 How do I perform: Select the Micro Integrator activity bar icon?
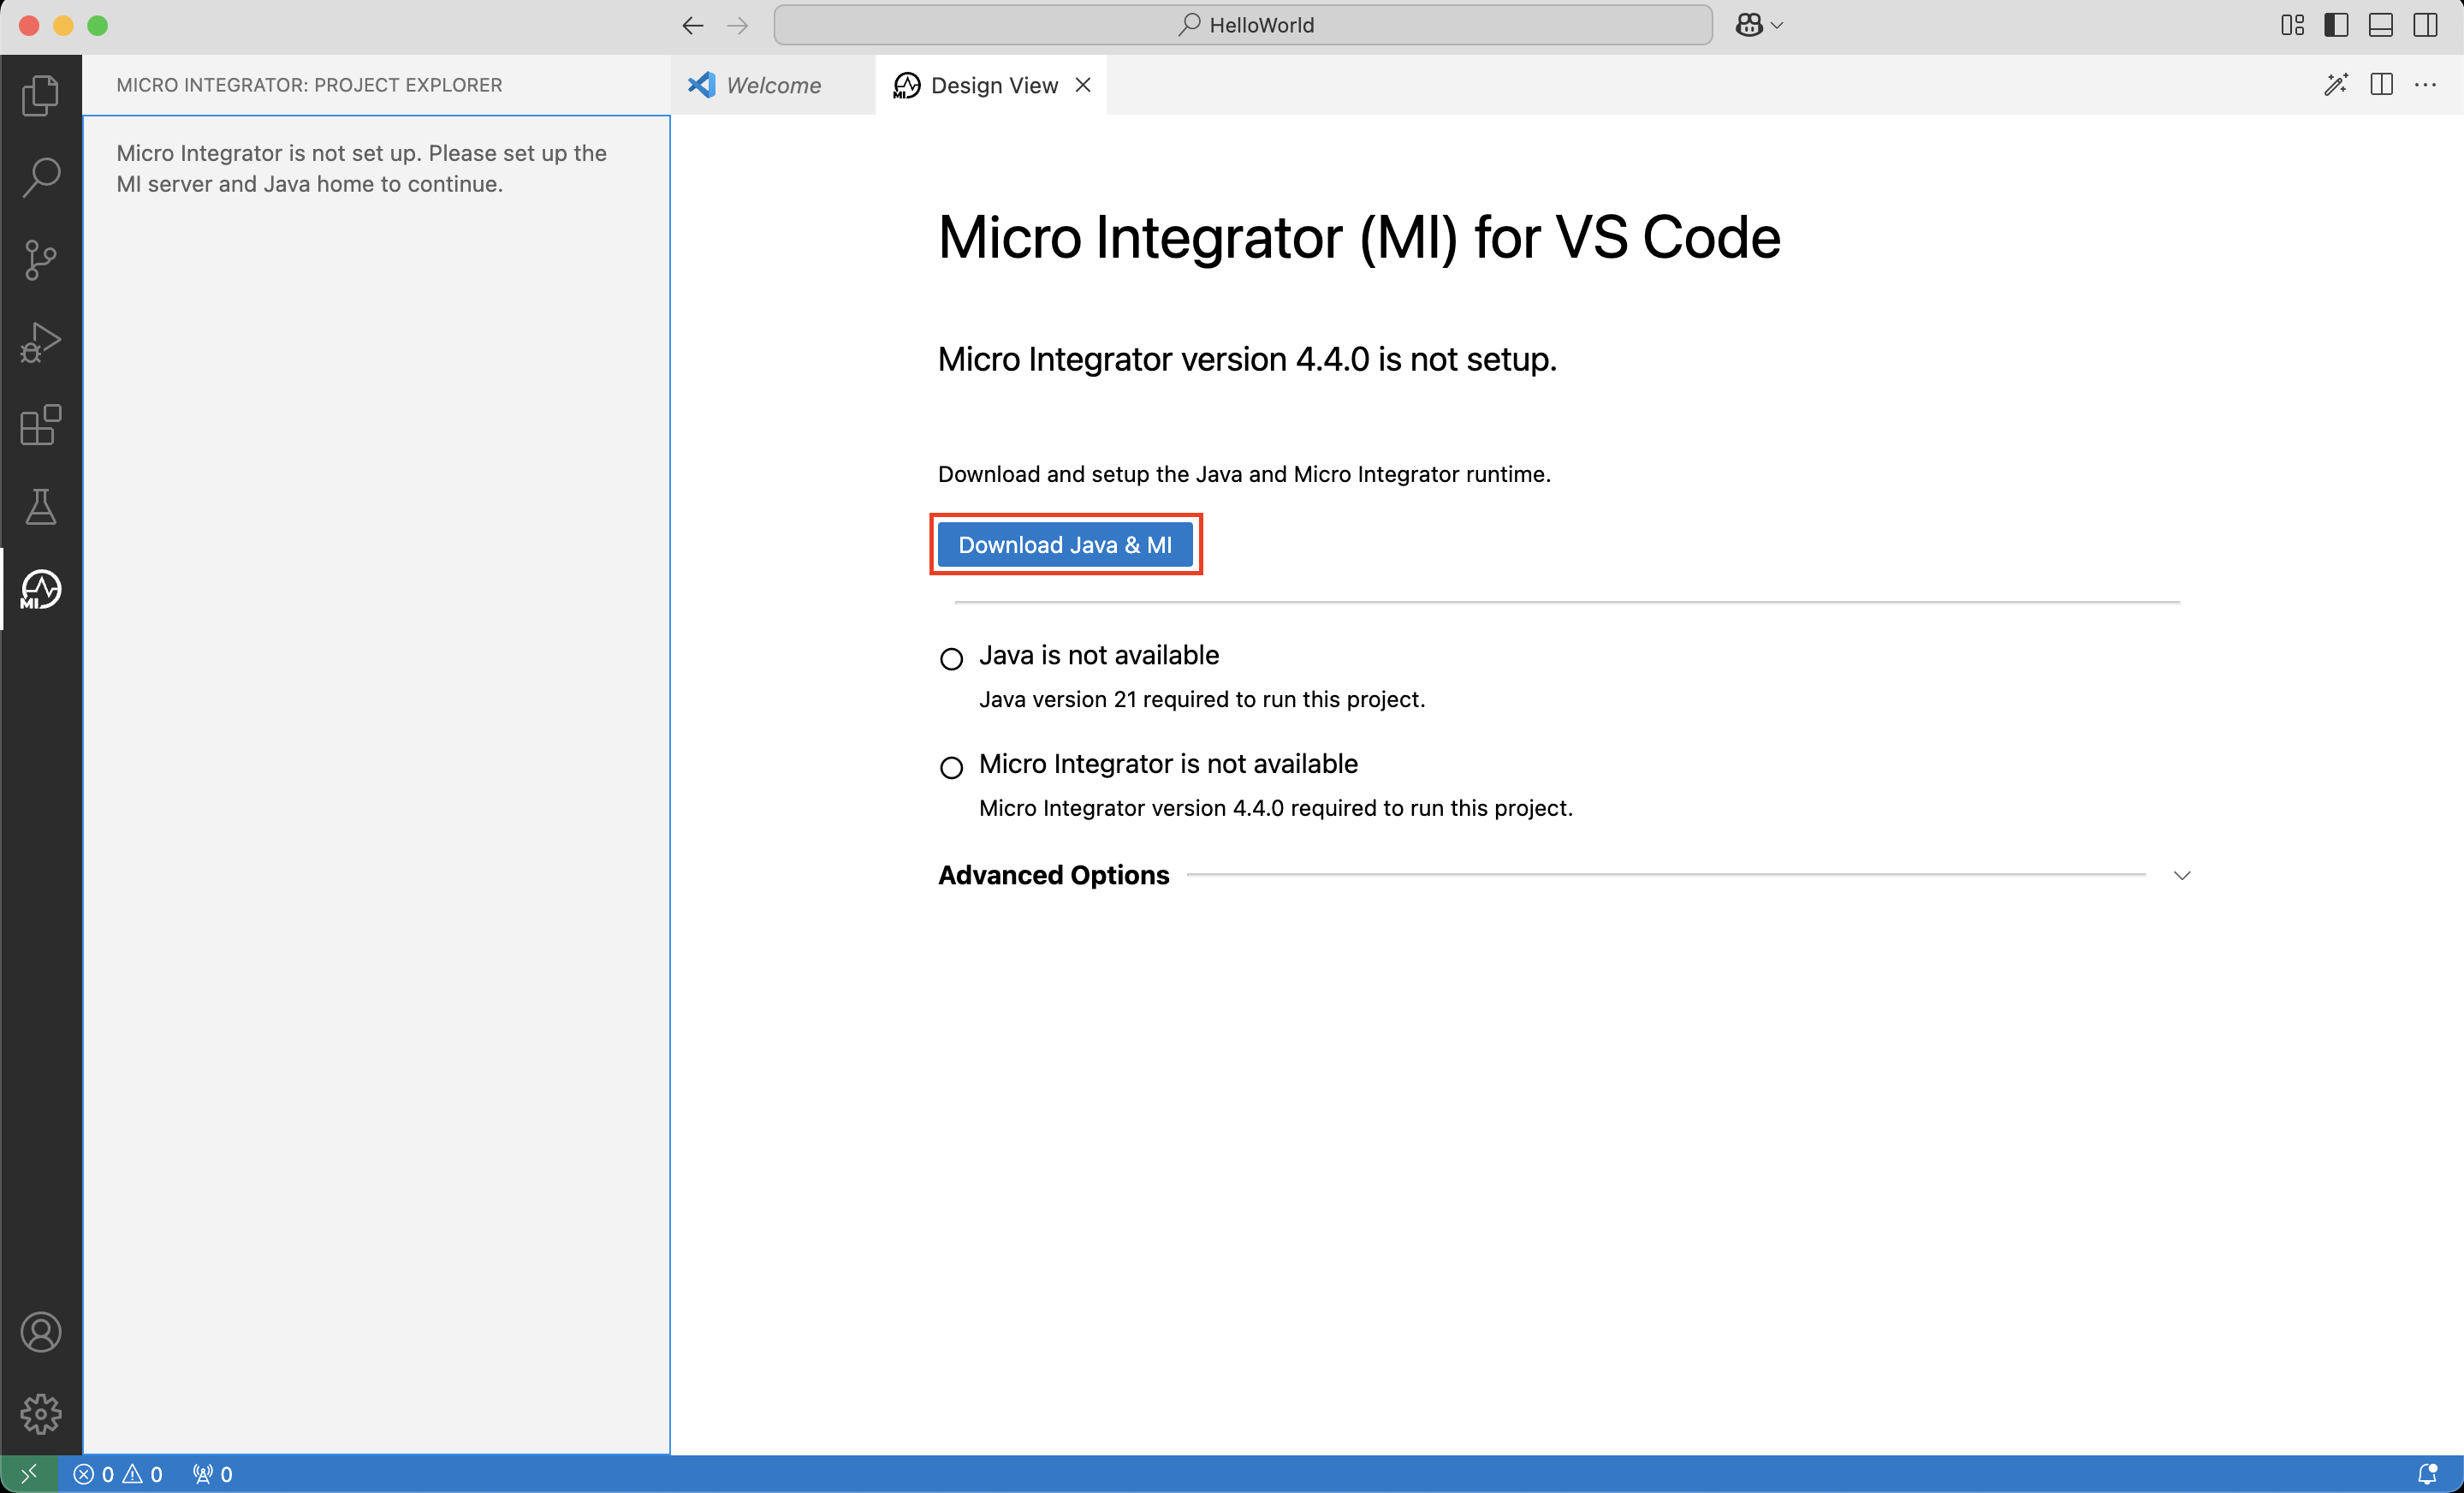tap(41, 589)
